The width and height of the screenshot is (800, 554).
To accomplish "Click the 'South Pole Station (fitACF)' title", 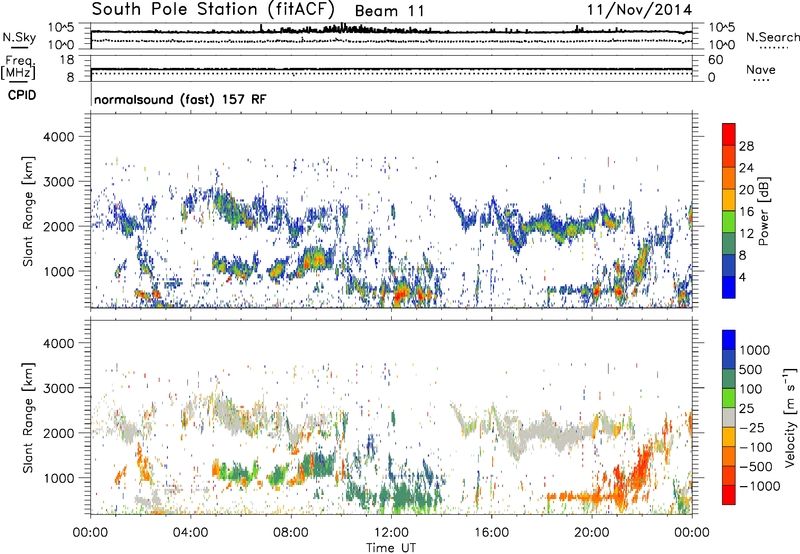I will click(213, 9).
